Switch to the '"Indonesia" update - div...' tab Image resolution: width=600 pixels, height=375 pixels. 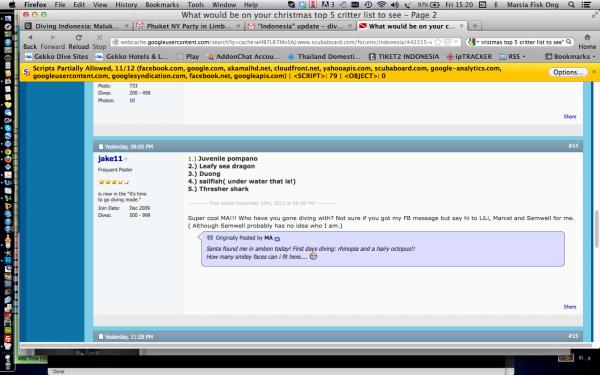click(300, 26)
